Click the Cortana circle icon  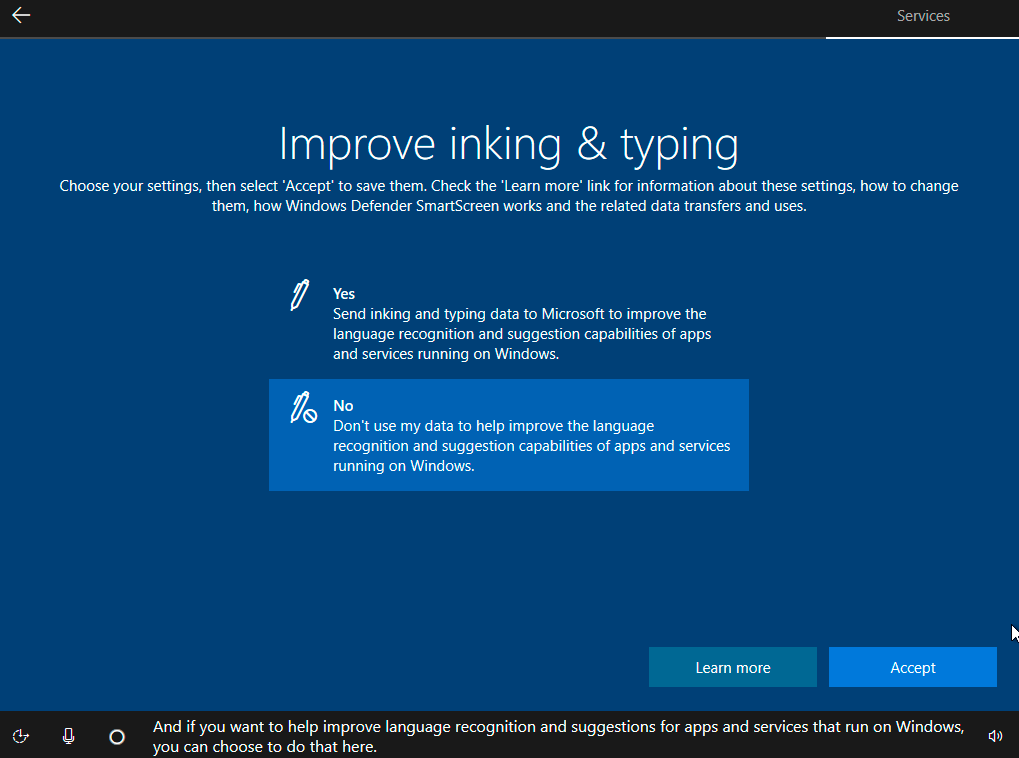[x=117, y=737]
